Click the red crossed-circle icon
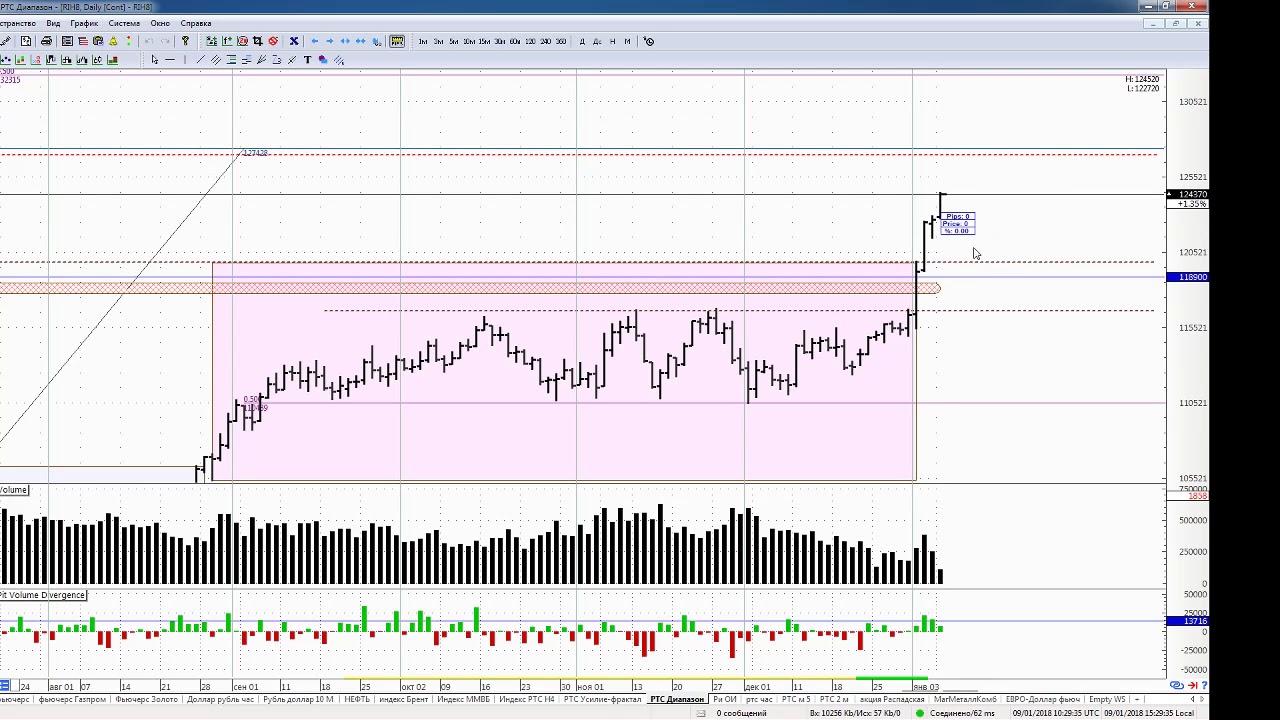The image size is (1280, 720). point(273,41)
